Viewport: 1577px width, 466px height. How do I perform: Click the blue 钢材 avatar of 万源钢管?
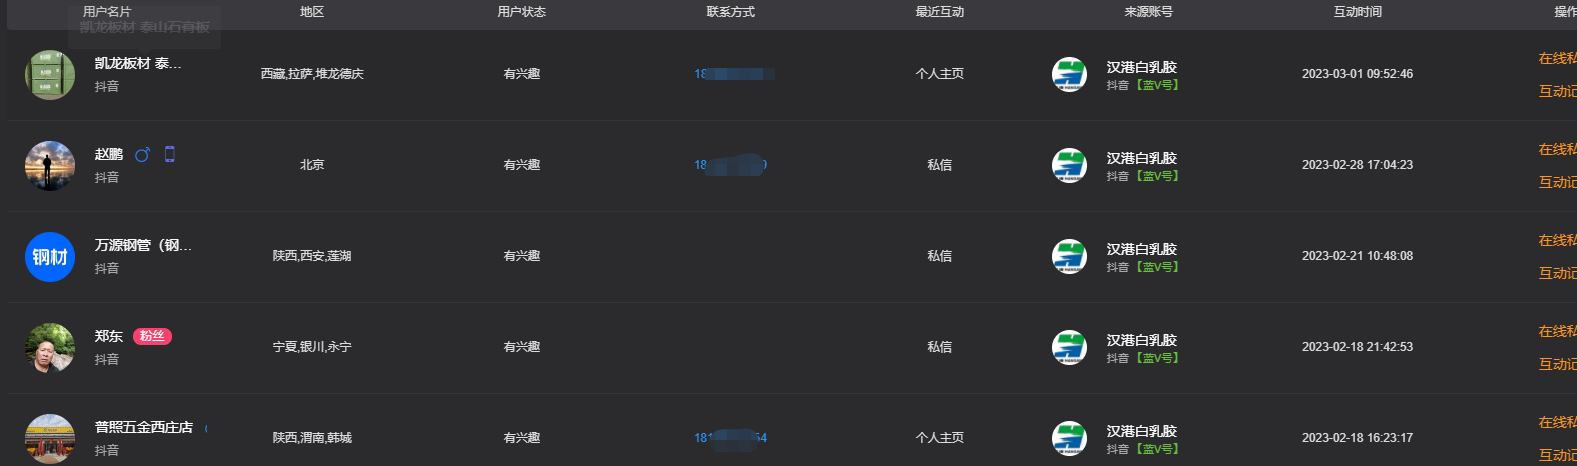pyautogui.click(x=50, y=257)
